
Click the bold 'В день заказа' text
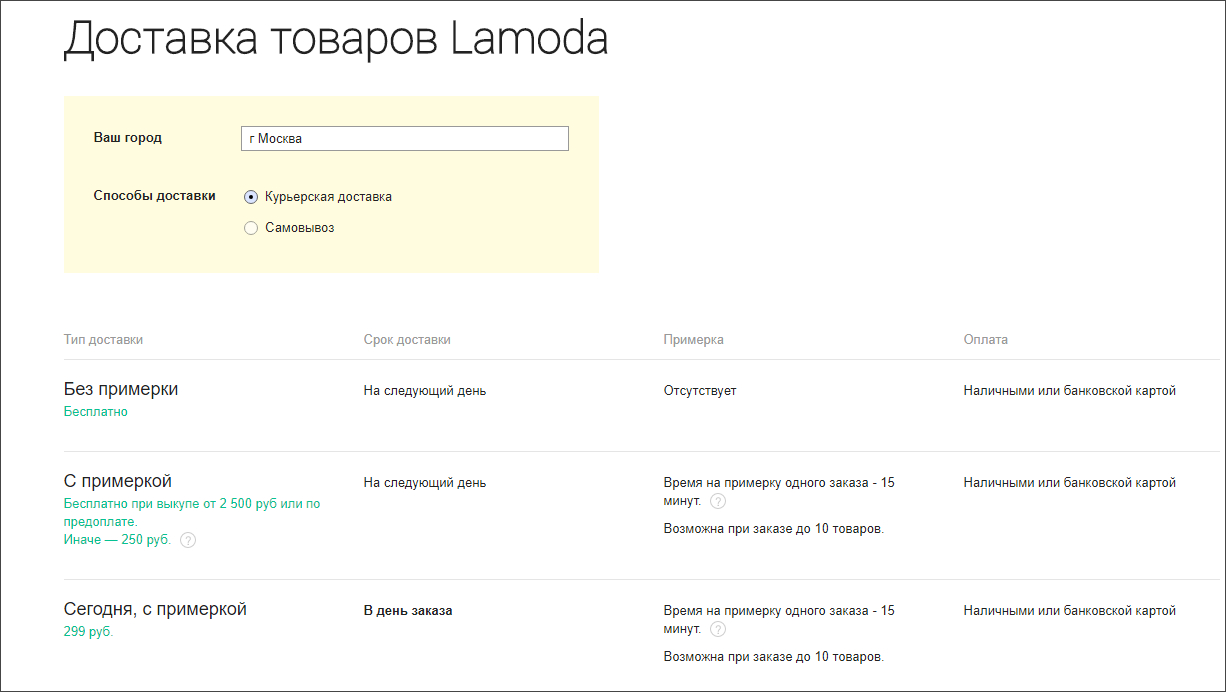coord(408,611)
